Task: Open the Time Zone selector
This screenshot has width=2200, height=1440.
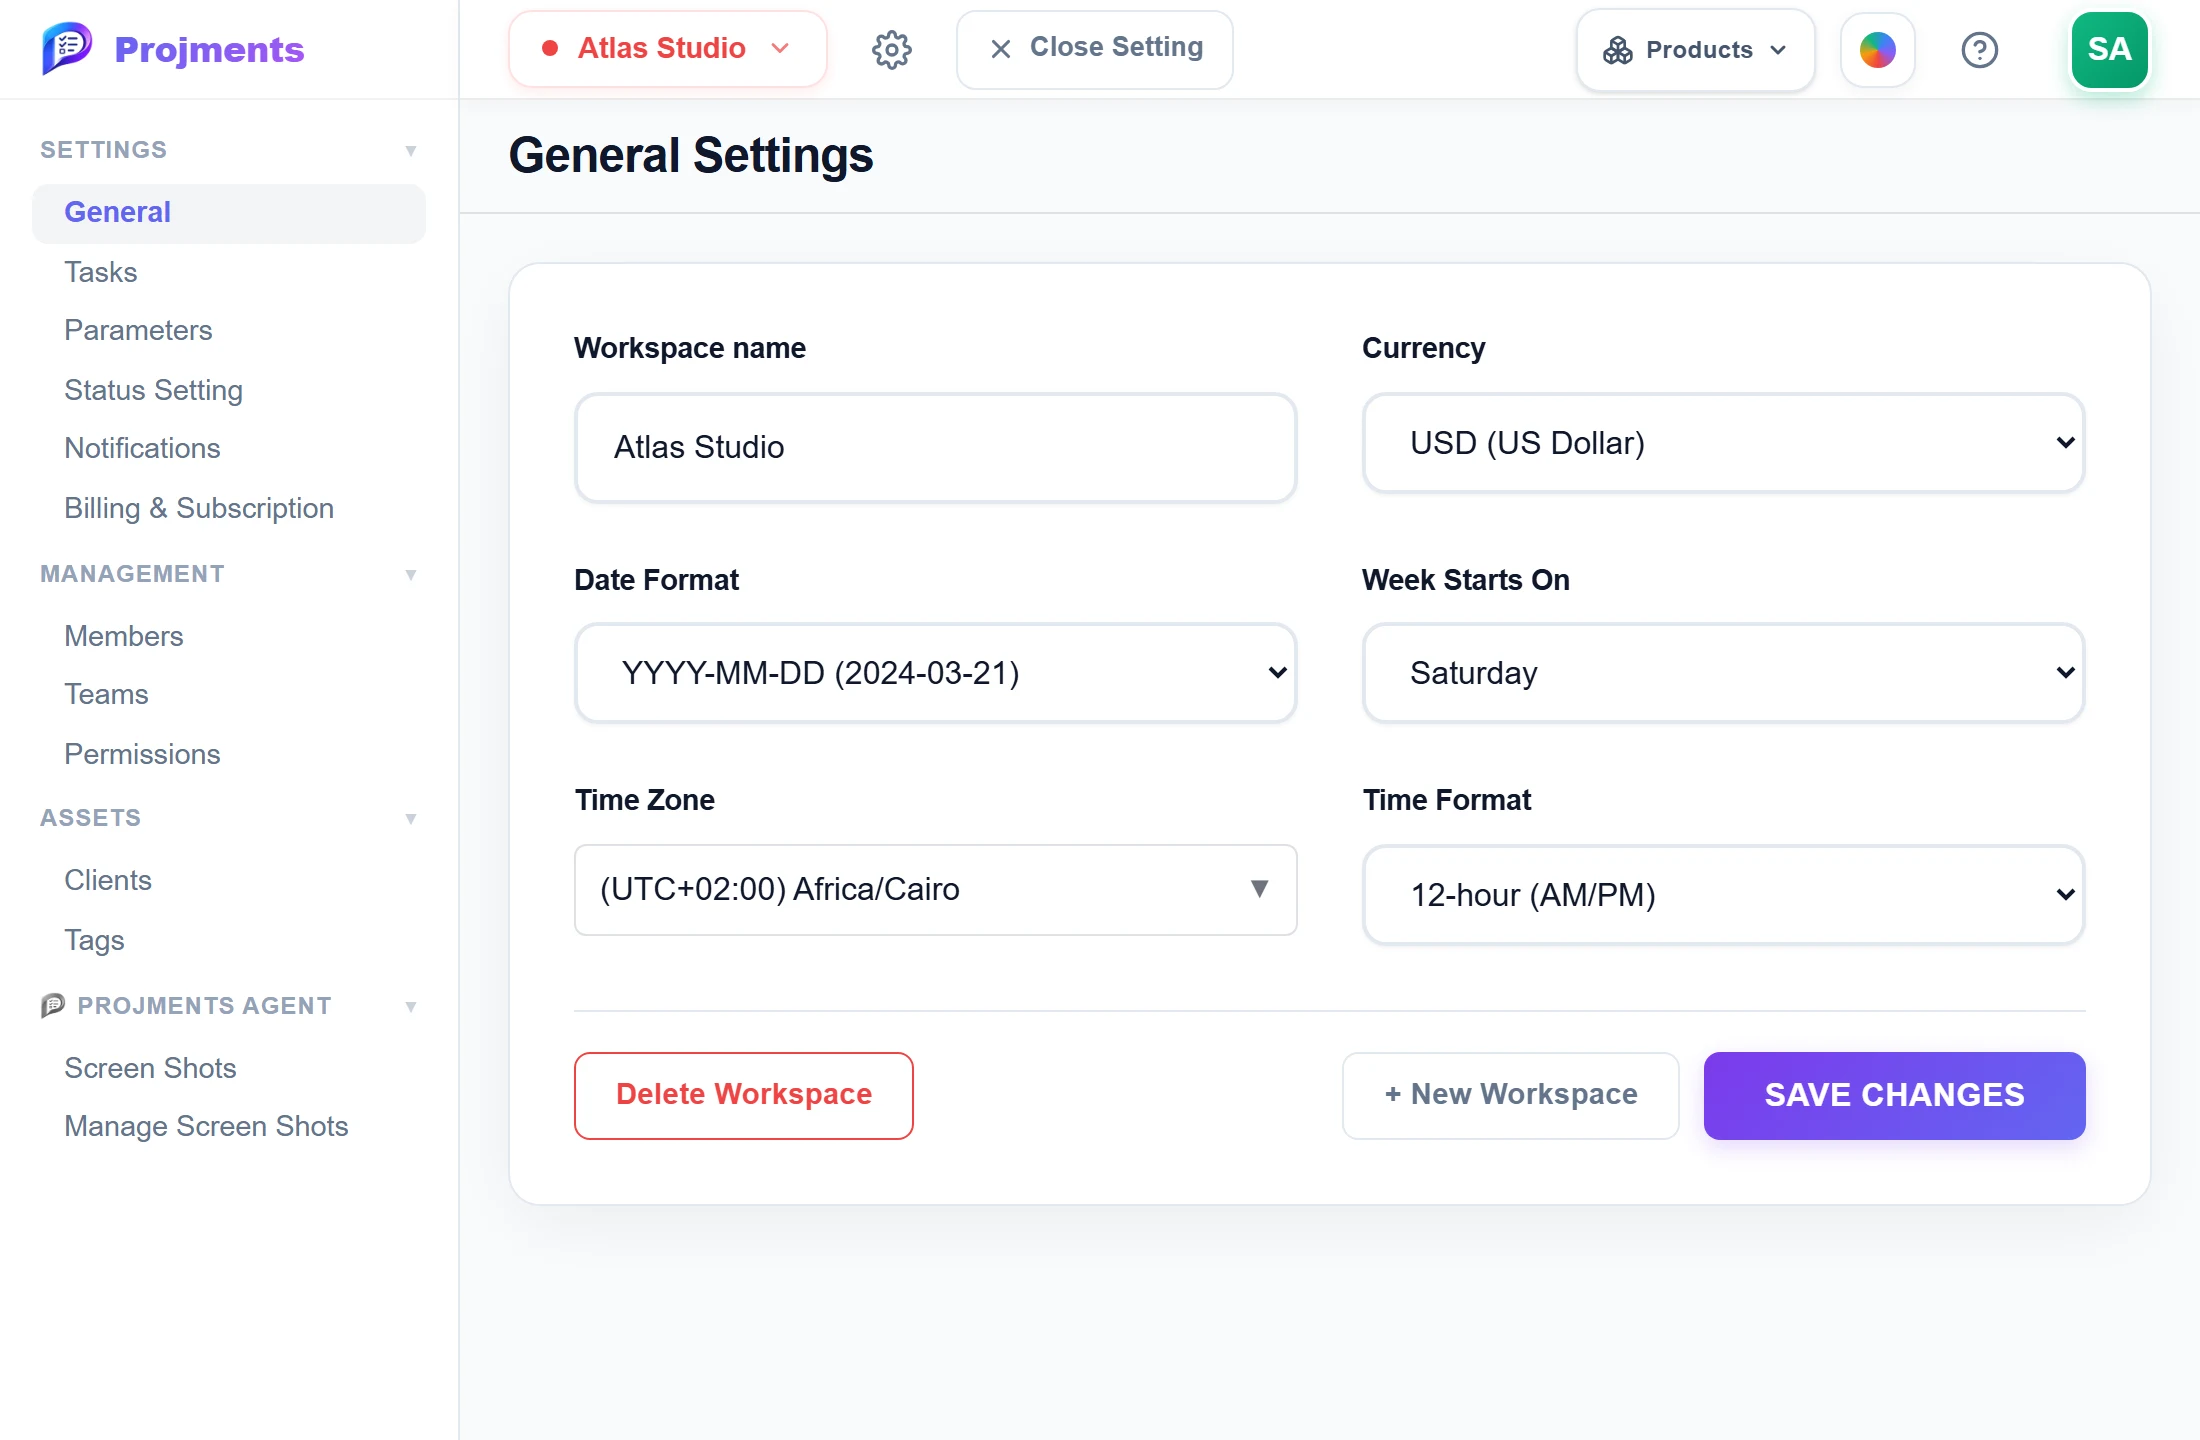Action: point(935,890)
